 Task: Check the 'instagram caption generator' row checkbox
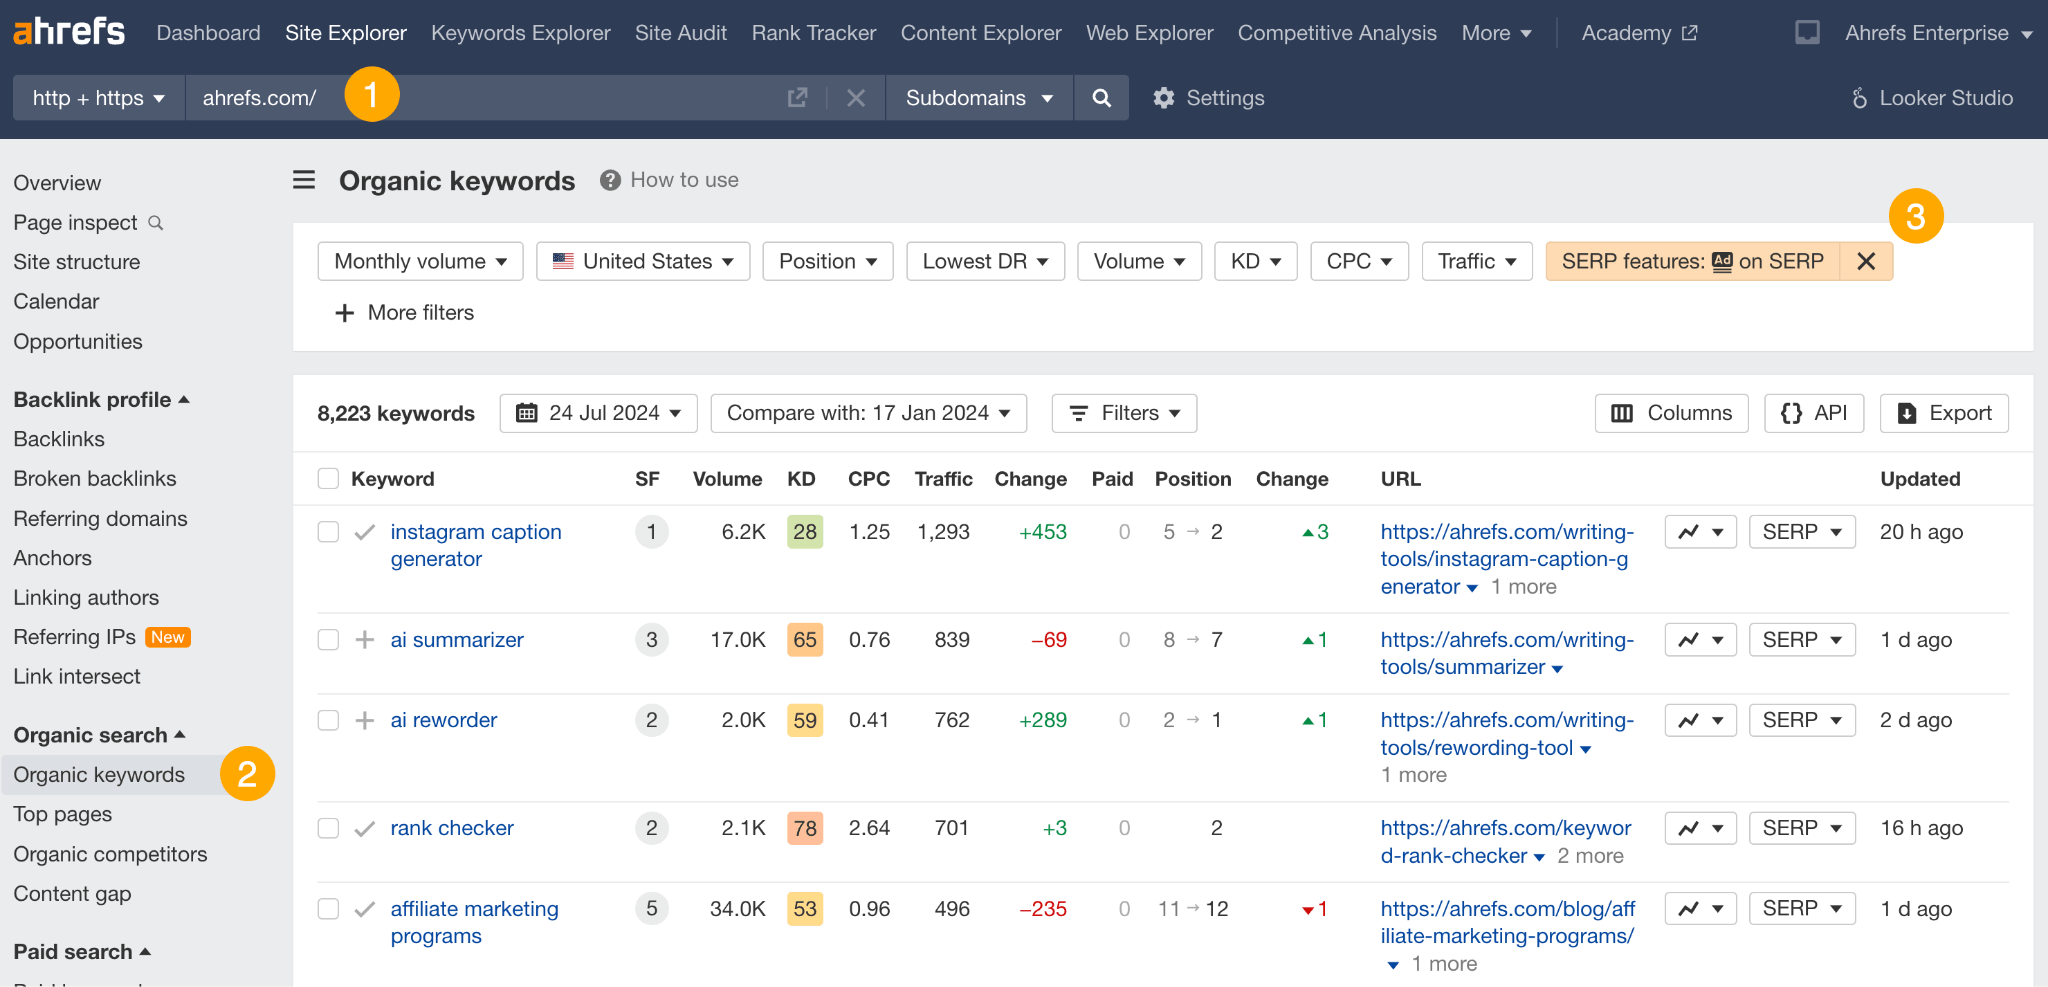(x=328, y=531)
